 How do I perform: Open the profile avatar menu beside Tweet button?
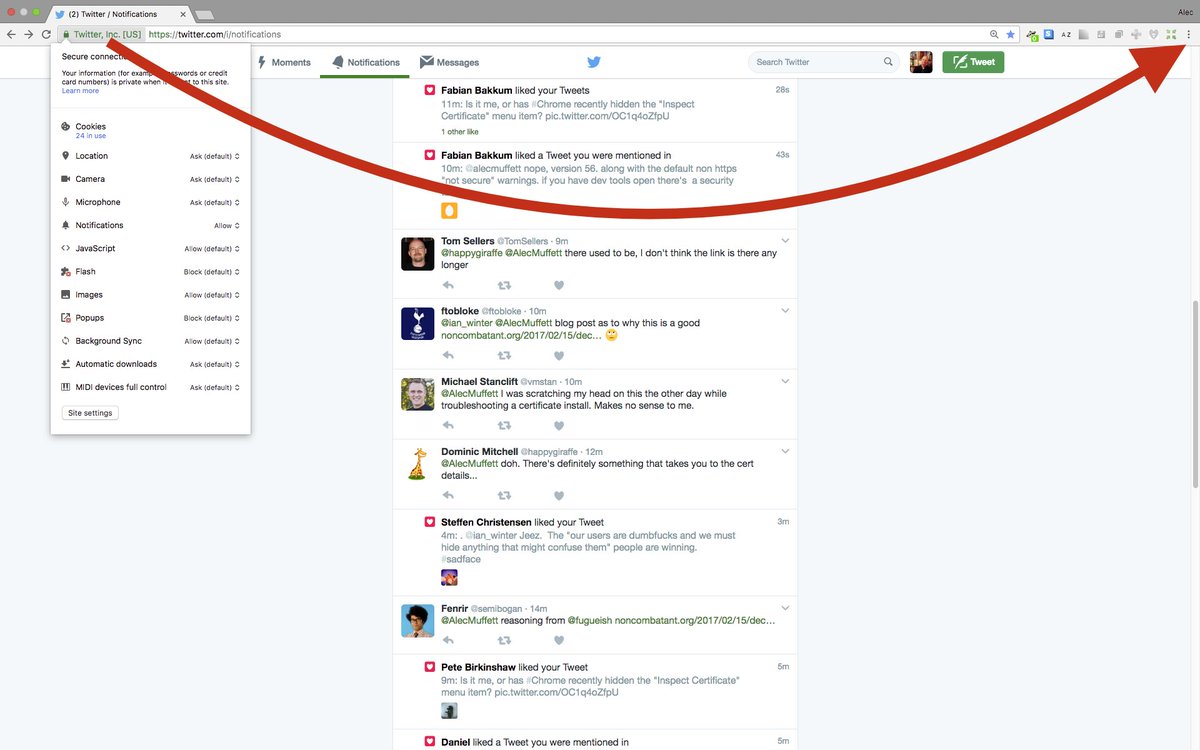pyautogui.click(x=921, y=62)
